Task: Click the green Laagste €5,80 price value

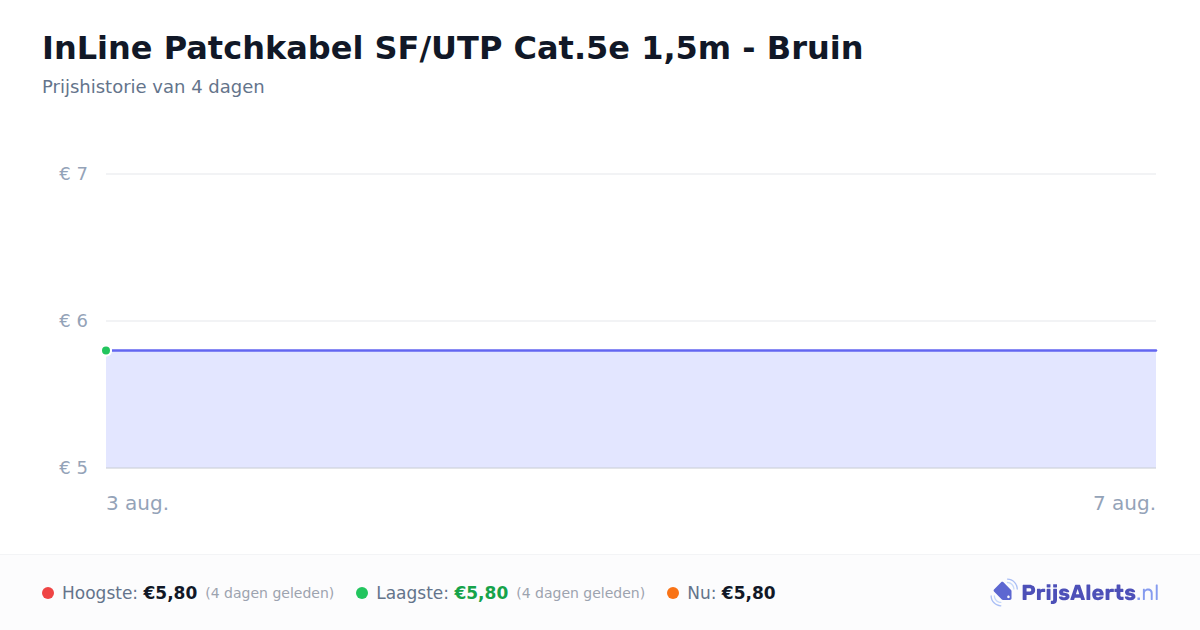Action: pyautogui.click(x=481, y=593)
